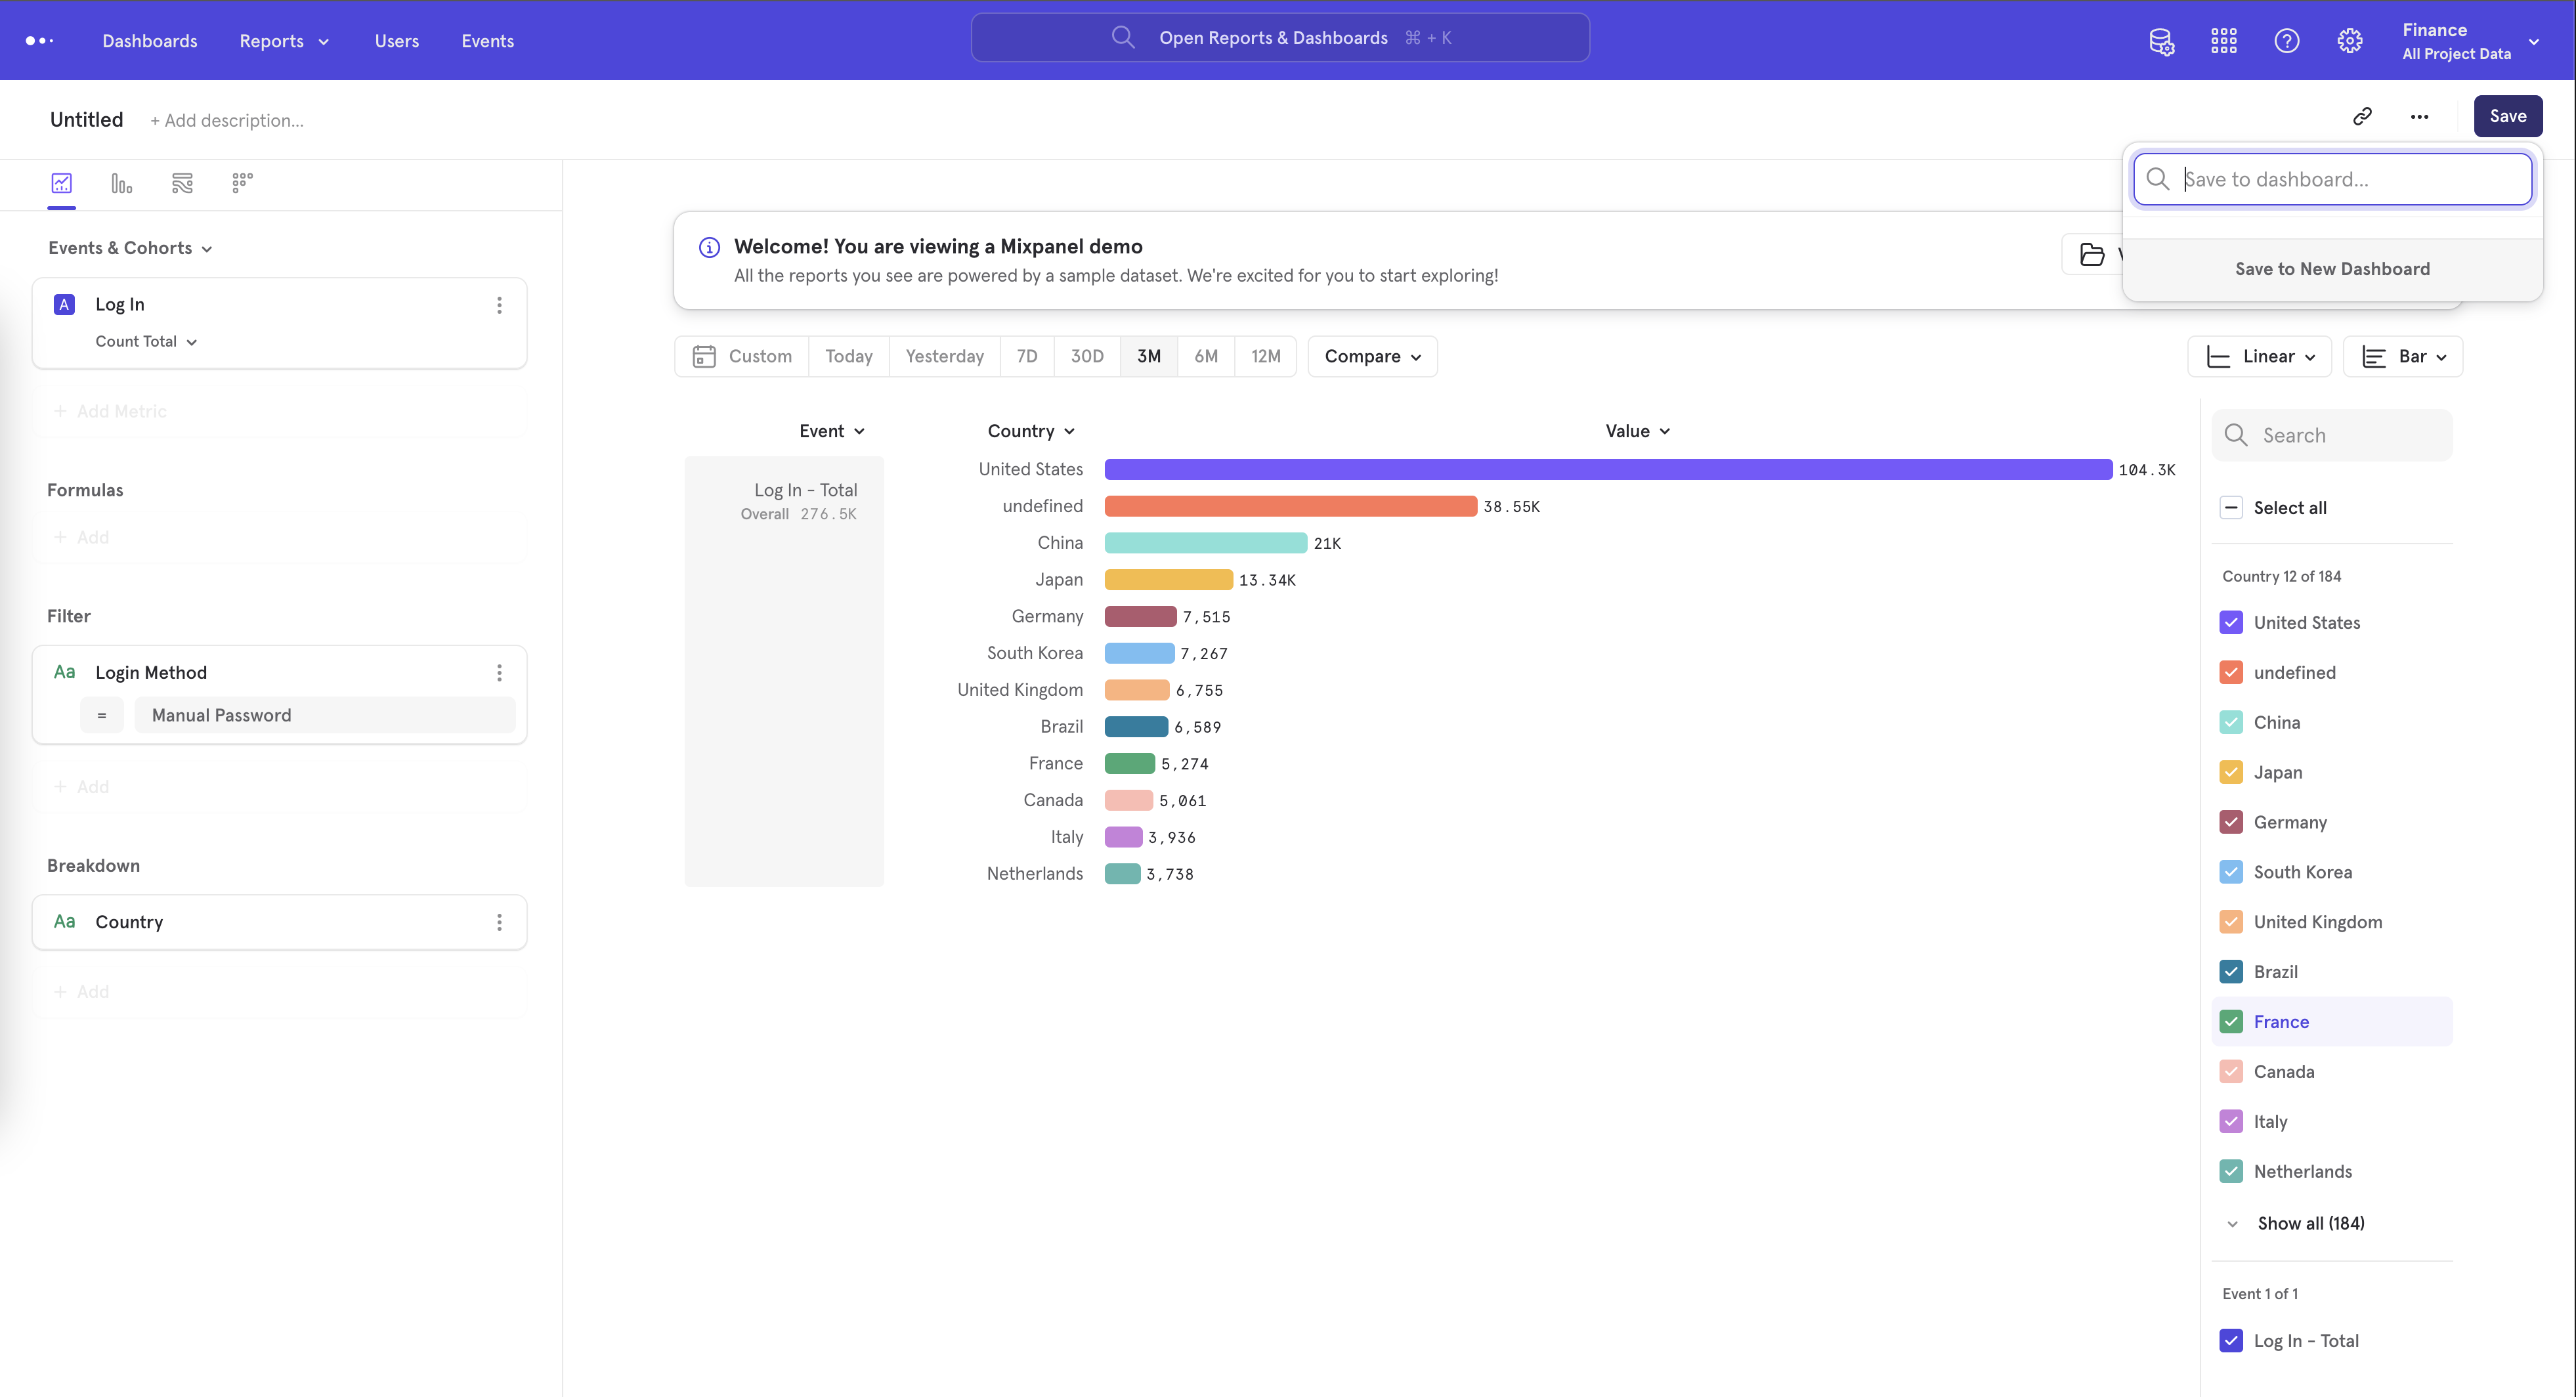The width and height of the screenshot is (2576, 1397).
Task: Select the bar chart visualization icon
Action: pos(121,183)
